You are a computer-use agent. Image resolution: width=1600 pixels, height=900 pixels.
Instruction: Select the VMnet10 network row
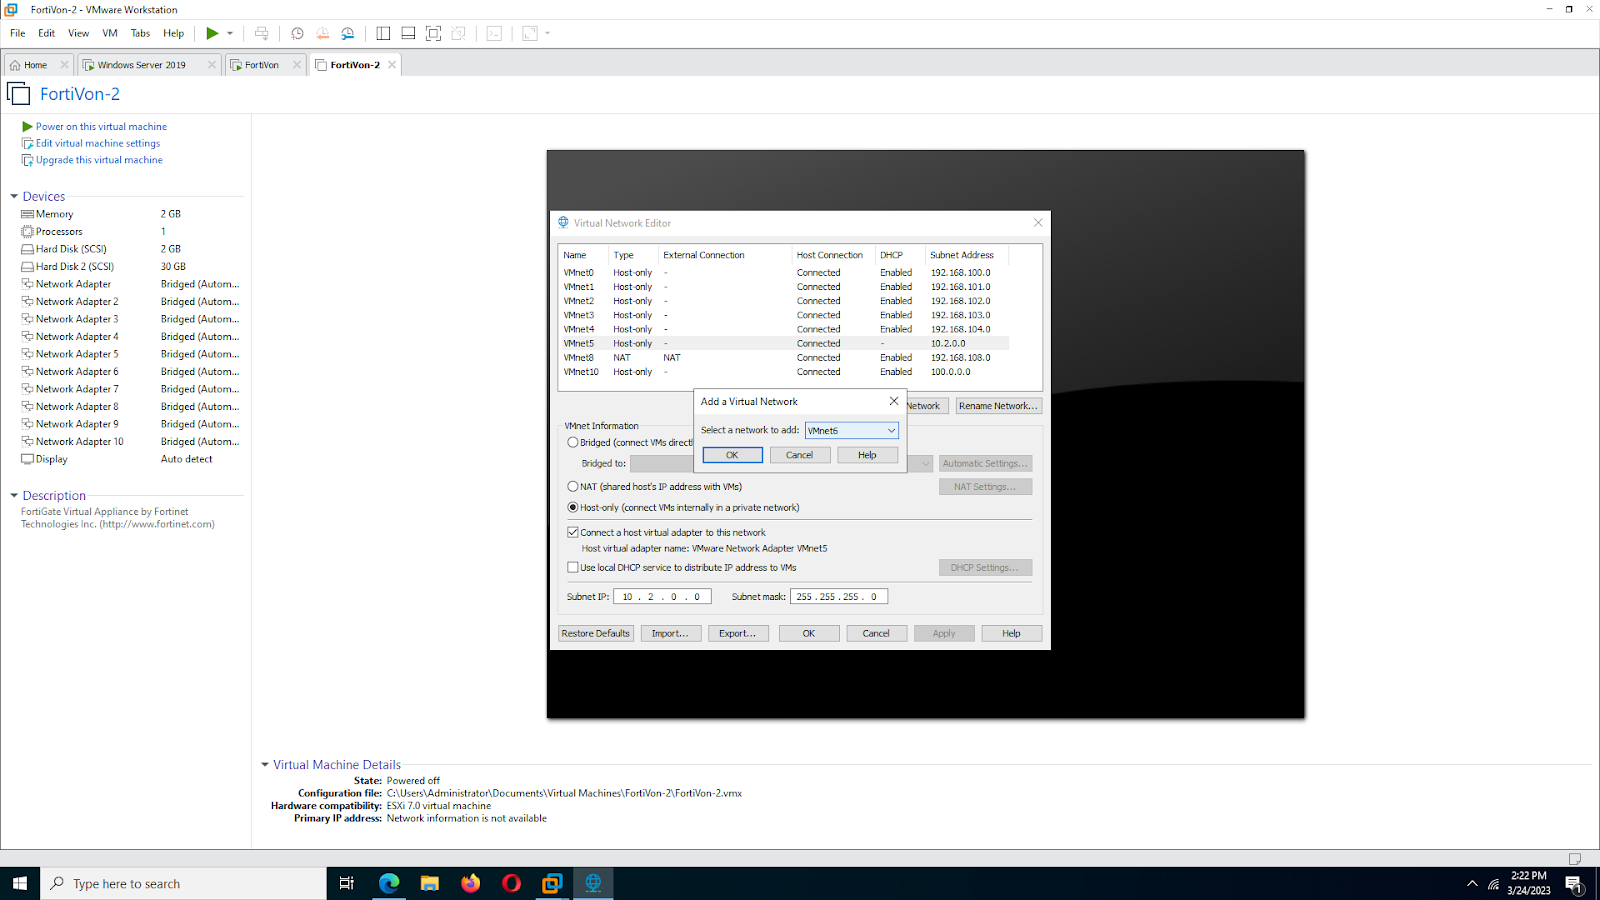tap(784, 372)
